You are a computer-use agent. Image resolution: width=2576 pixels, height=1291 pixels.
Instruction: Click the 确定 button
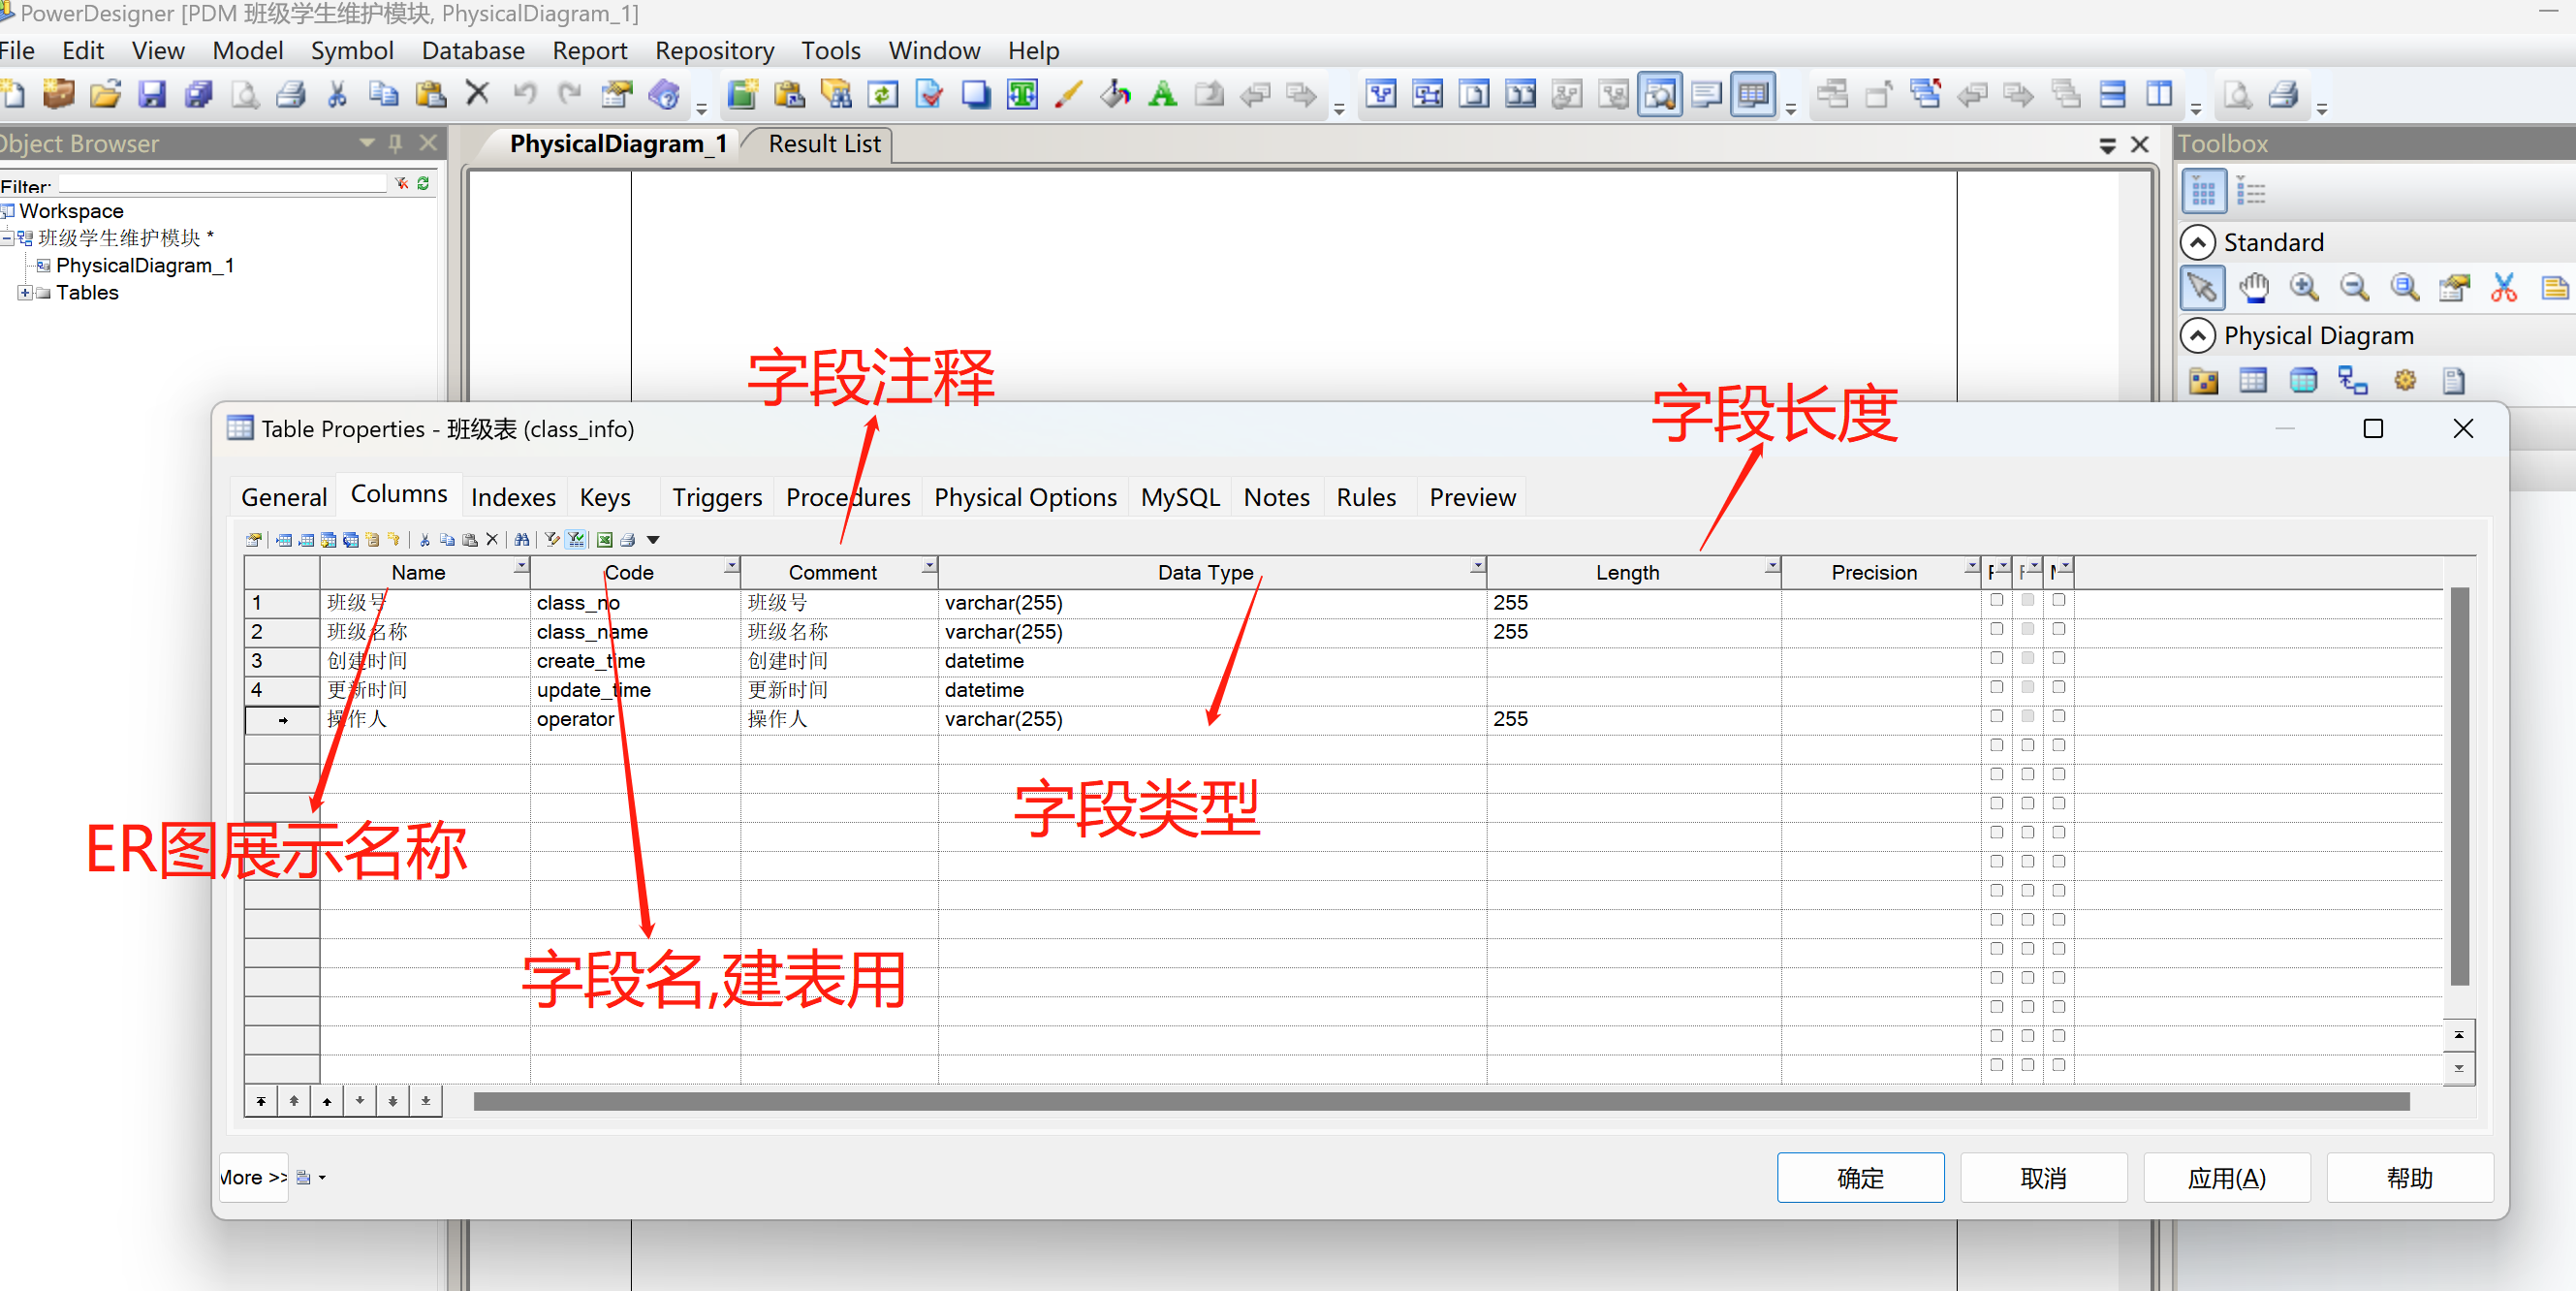[x=1860, y=1177]
